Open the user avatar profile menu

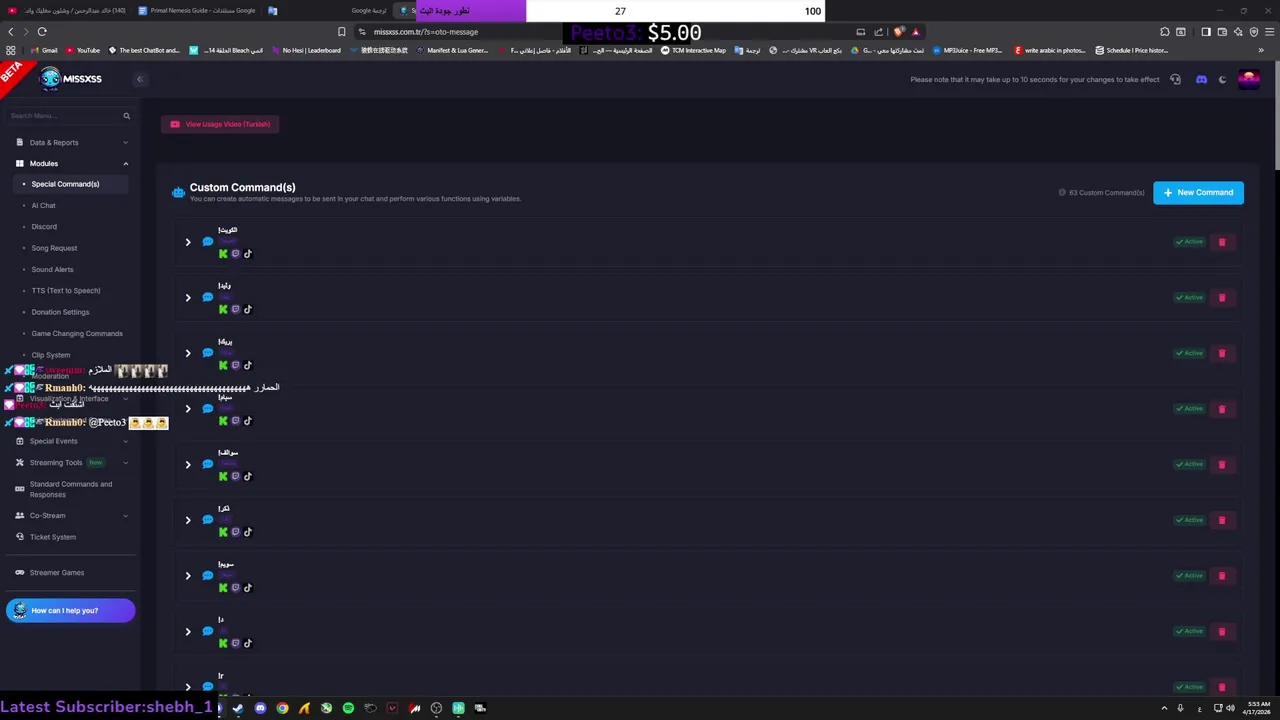(x=1248, y=80)
